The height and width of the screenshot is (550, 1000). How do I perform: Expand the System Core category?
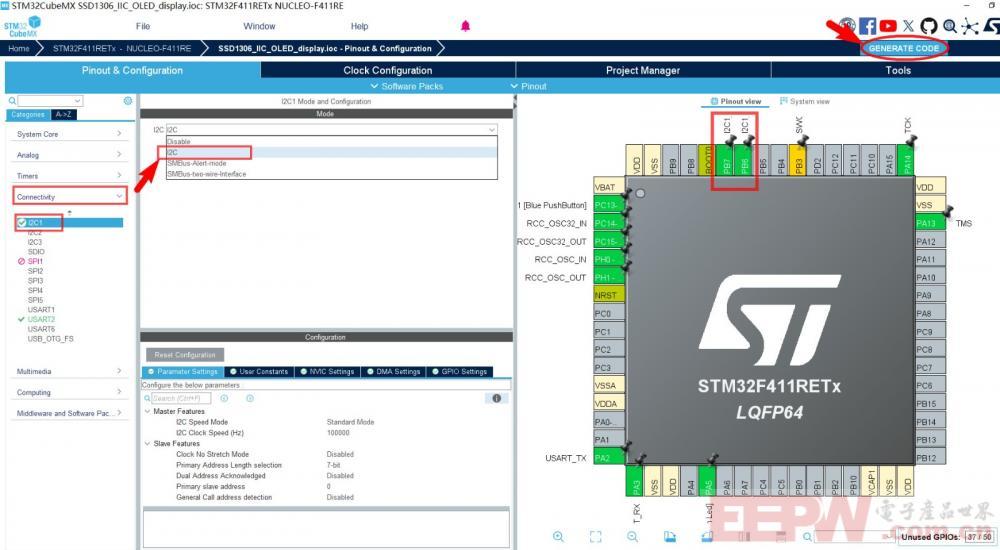click(68, 134)
